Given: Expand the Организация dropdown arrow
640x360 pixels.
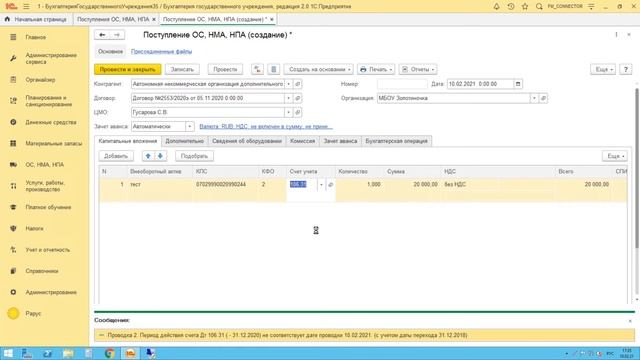Looking at the screenshot, I should coord(534,98).
